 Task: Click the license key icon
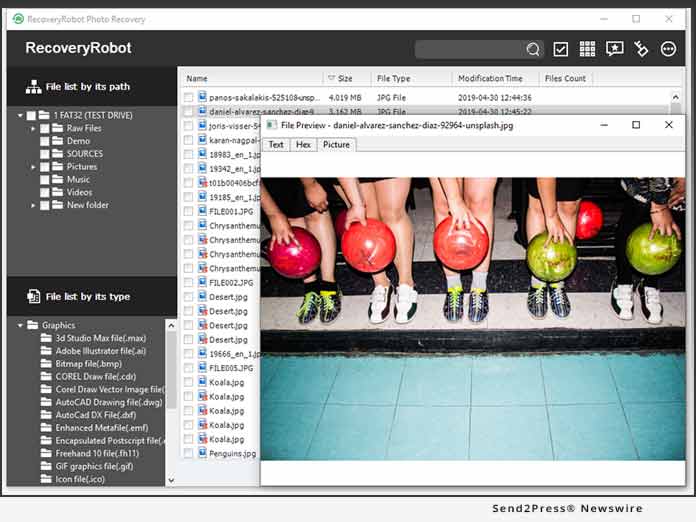point(641,49)
